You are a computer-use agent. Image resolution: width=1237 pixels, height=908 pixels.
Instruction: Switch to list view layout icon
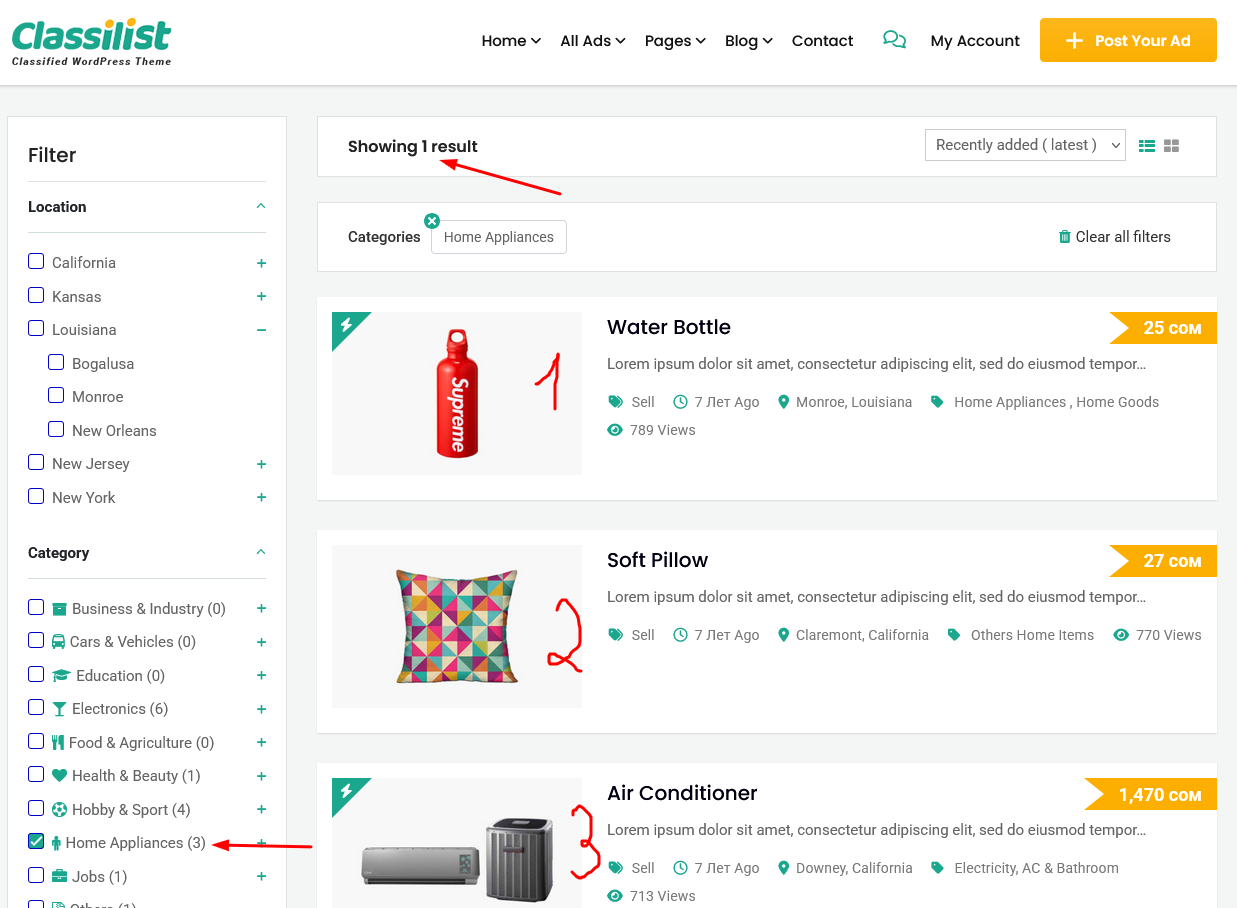(x=1147, y=146)
